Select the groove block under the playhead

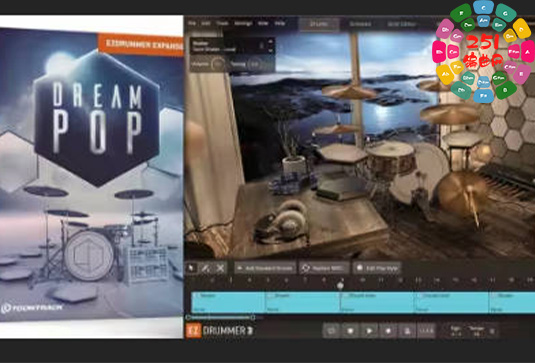(377, 302)
